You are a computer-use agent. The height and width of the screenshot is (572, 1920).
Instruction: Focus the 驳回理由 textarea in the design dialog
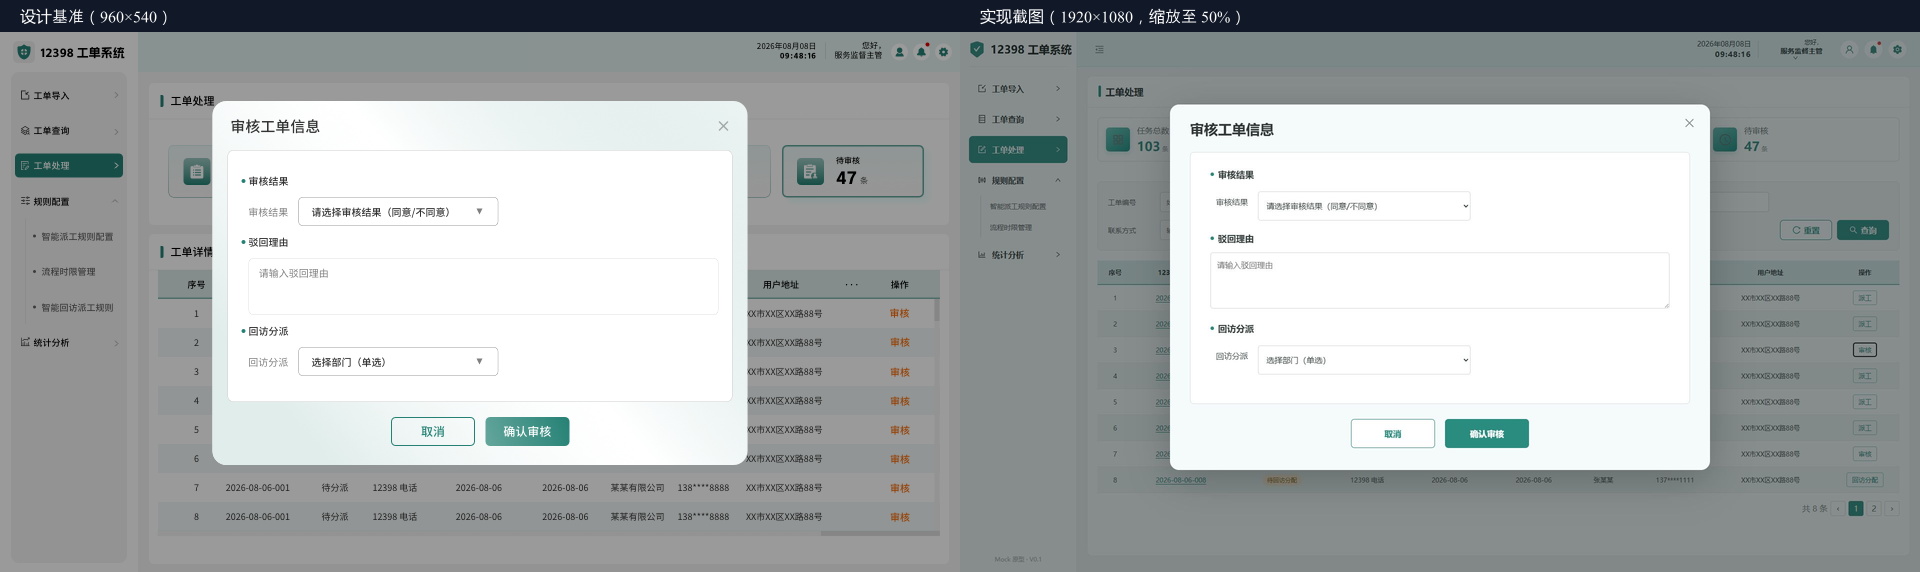point(483,286)
